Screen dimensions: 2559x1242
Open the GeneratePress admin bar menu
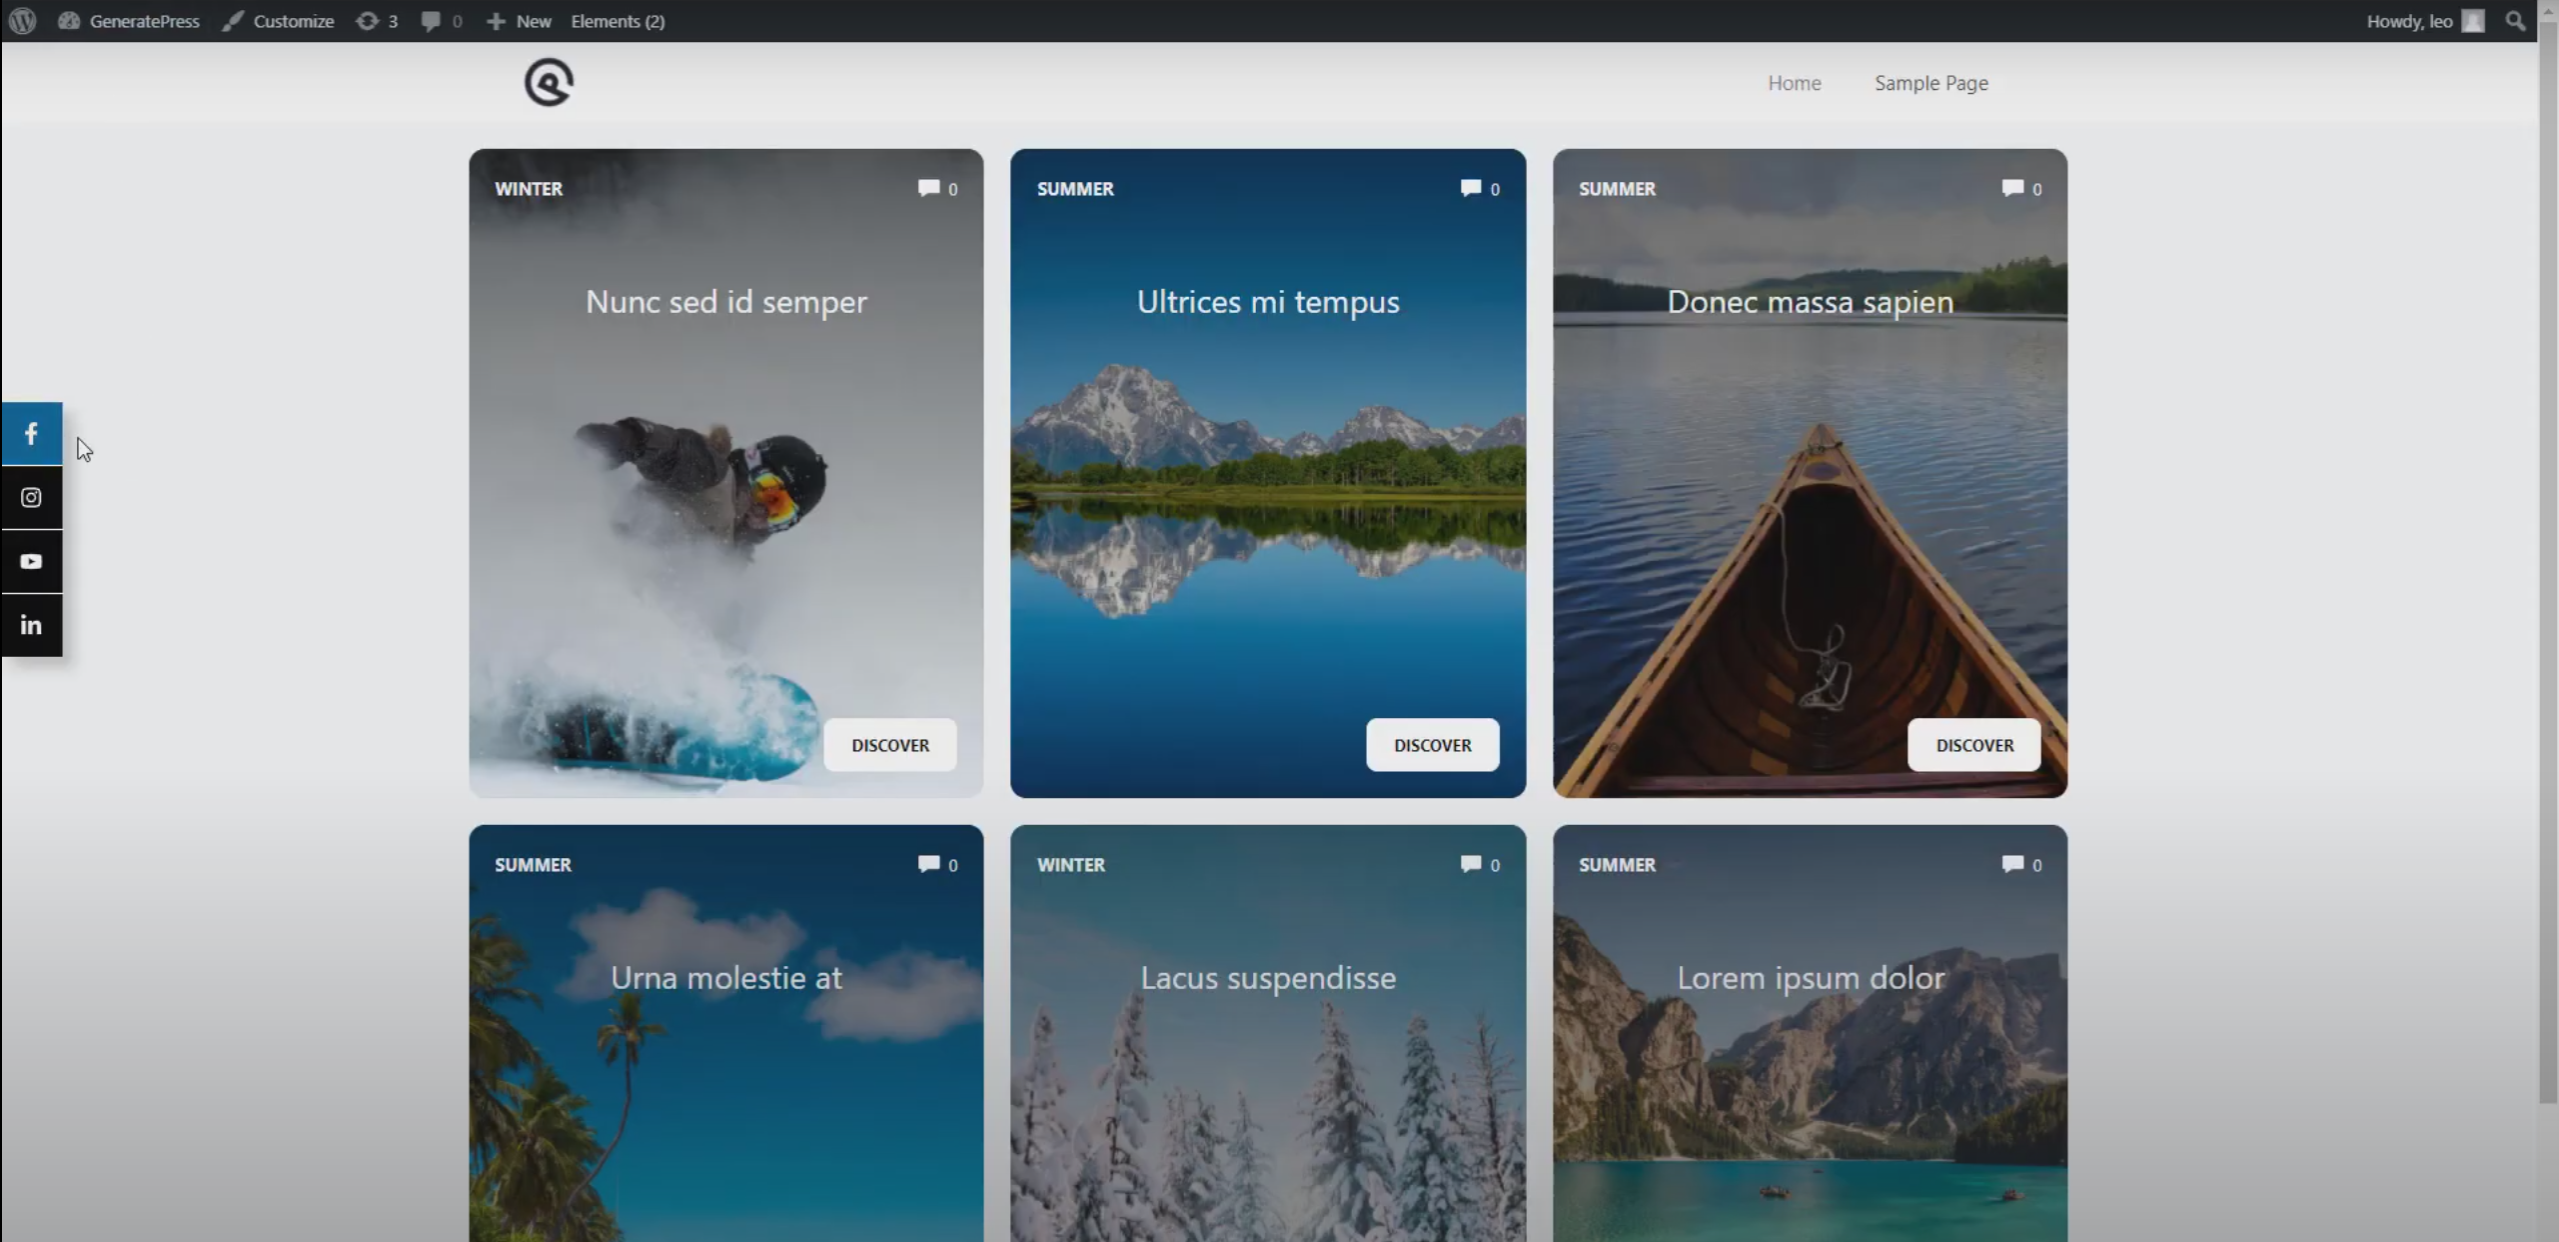coord(129,21)
